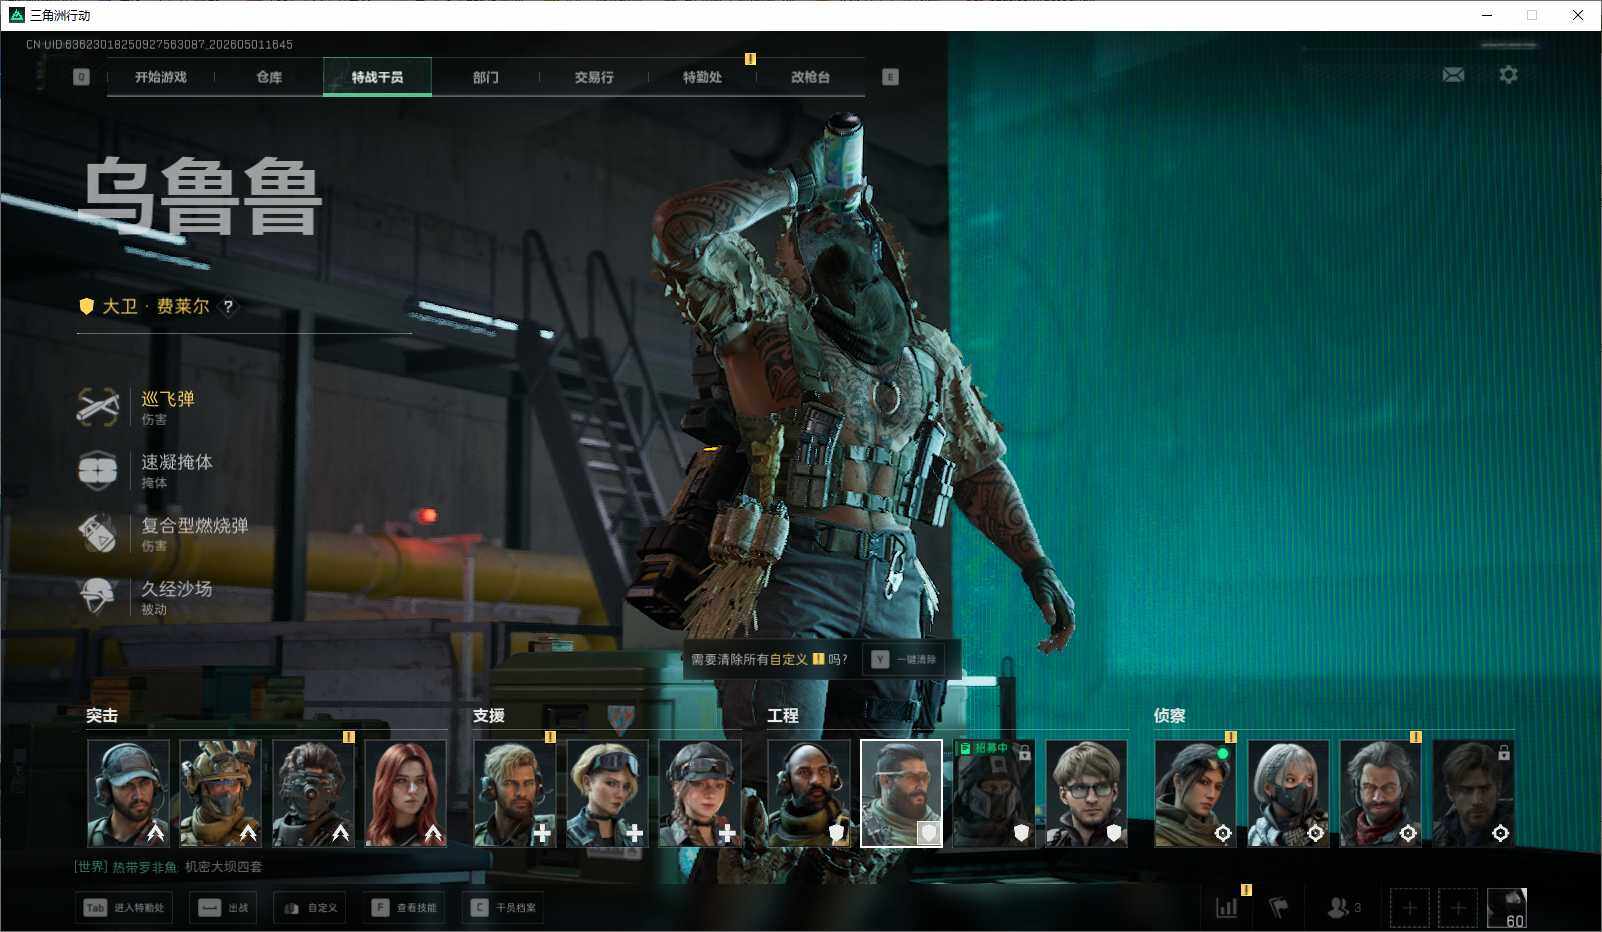Image resolution: width=1602 pixels, height=932 pixels.
Task: Select the 速凝掩体 skill icon
Action: click(98, 470)
